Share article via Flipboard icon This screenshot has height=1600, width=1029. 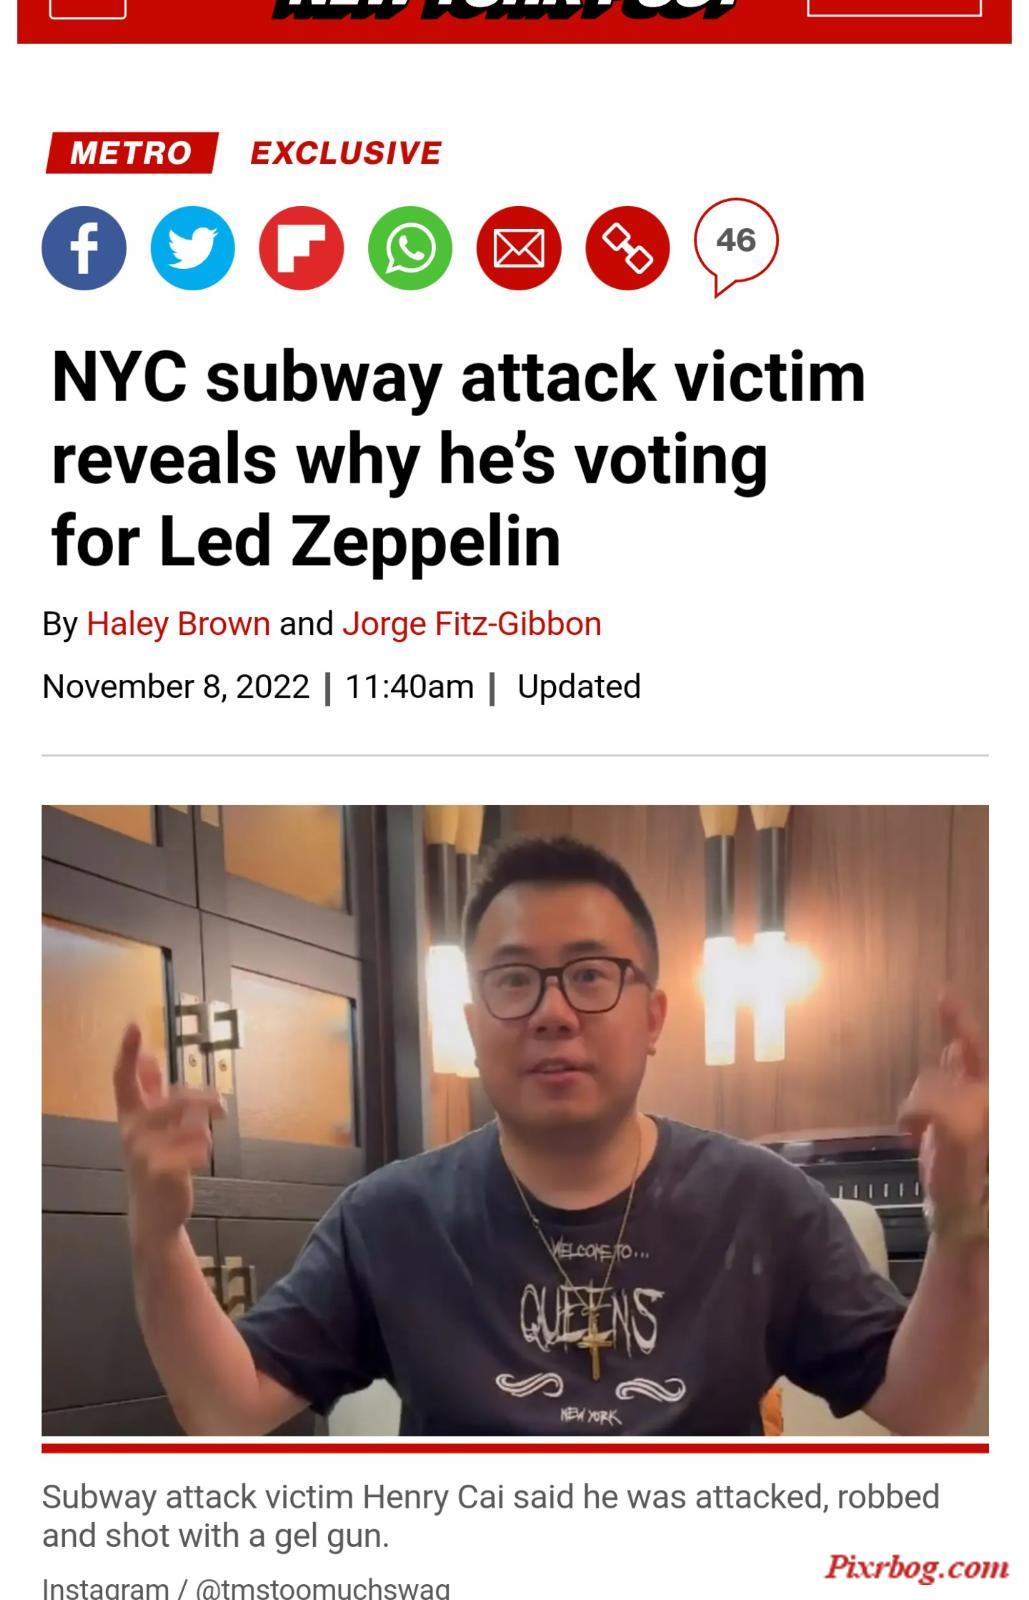[302, 248]
